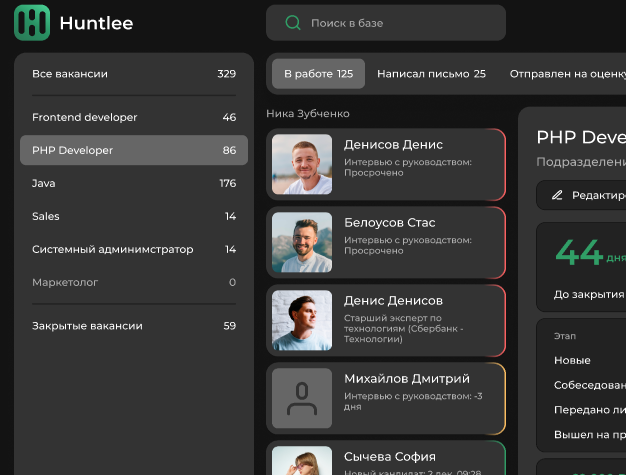This screenshot has height=475, width=626.
Task: Show Все вакансии list
Action: pos(134,74)
